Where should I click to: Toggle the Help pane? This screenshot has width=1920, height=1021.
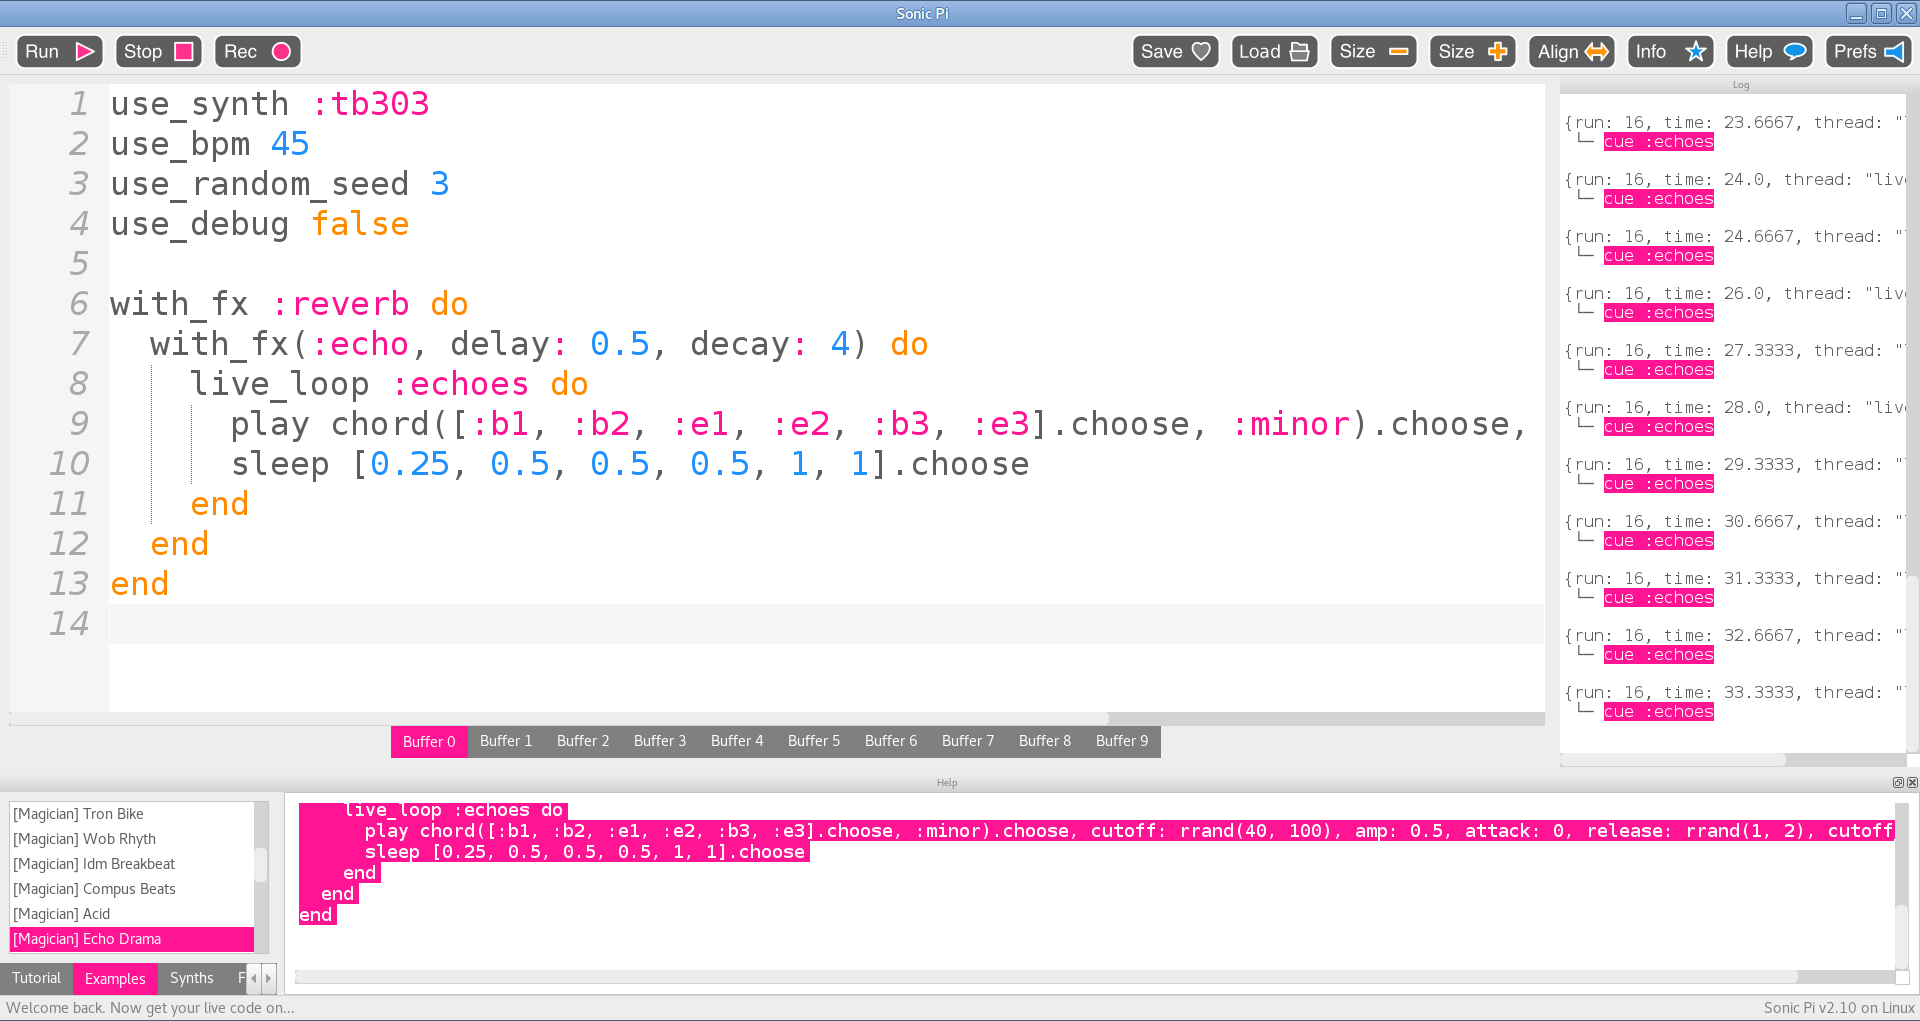point(1770,52)
